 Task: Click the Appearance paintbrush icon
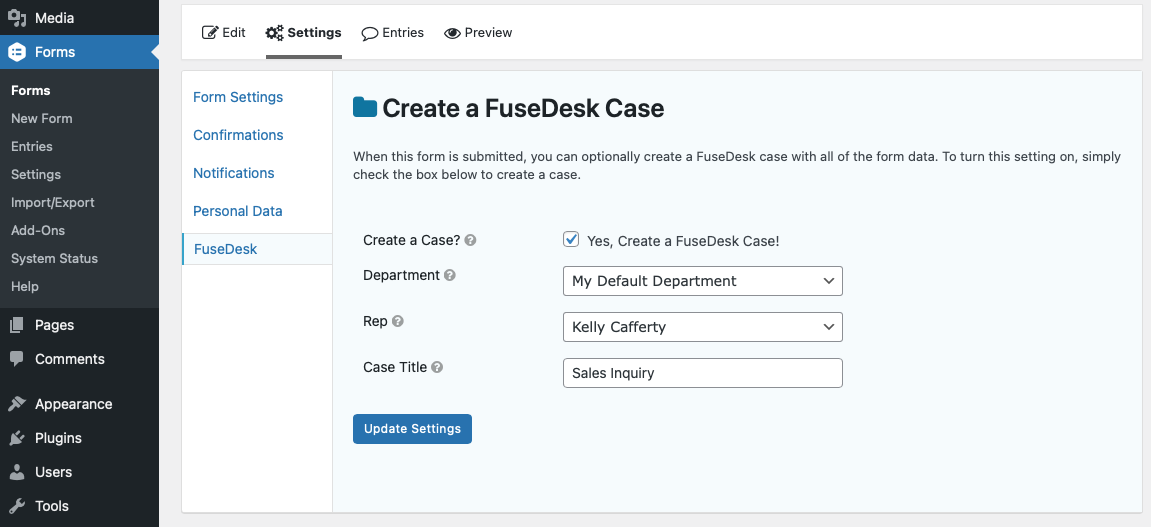pyautogui.click(x=17, y=404)
